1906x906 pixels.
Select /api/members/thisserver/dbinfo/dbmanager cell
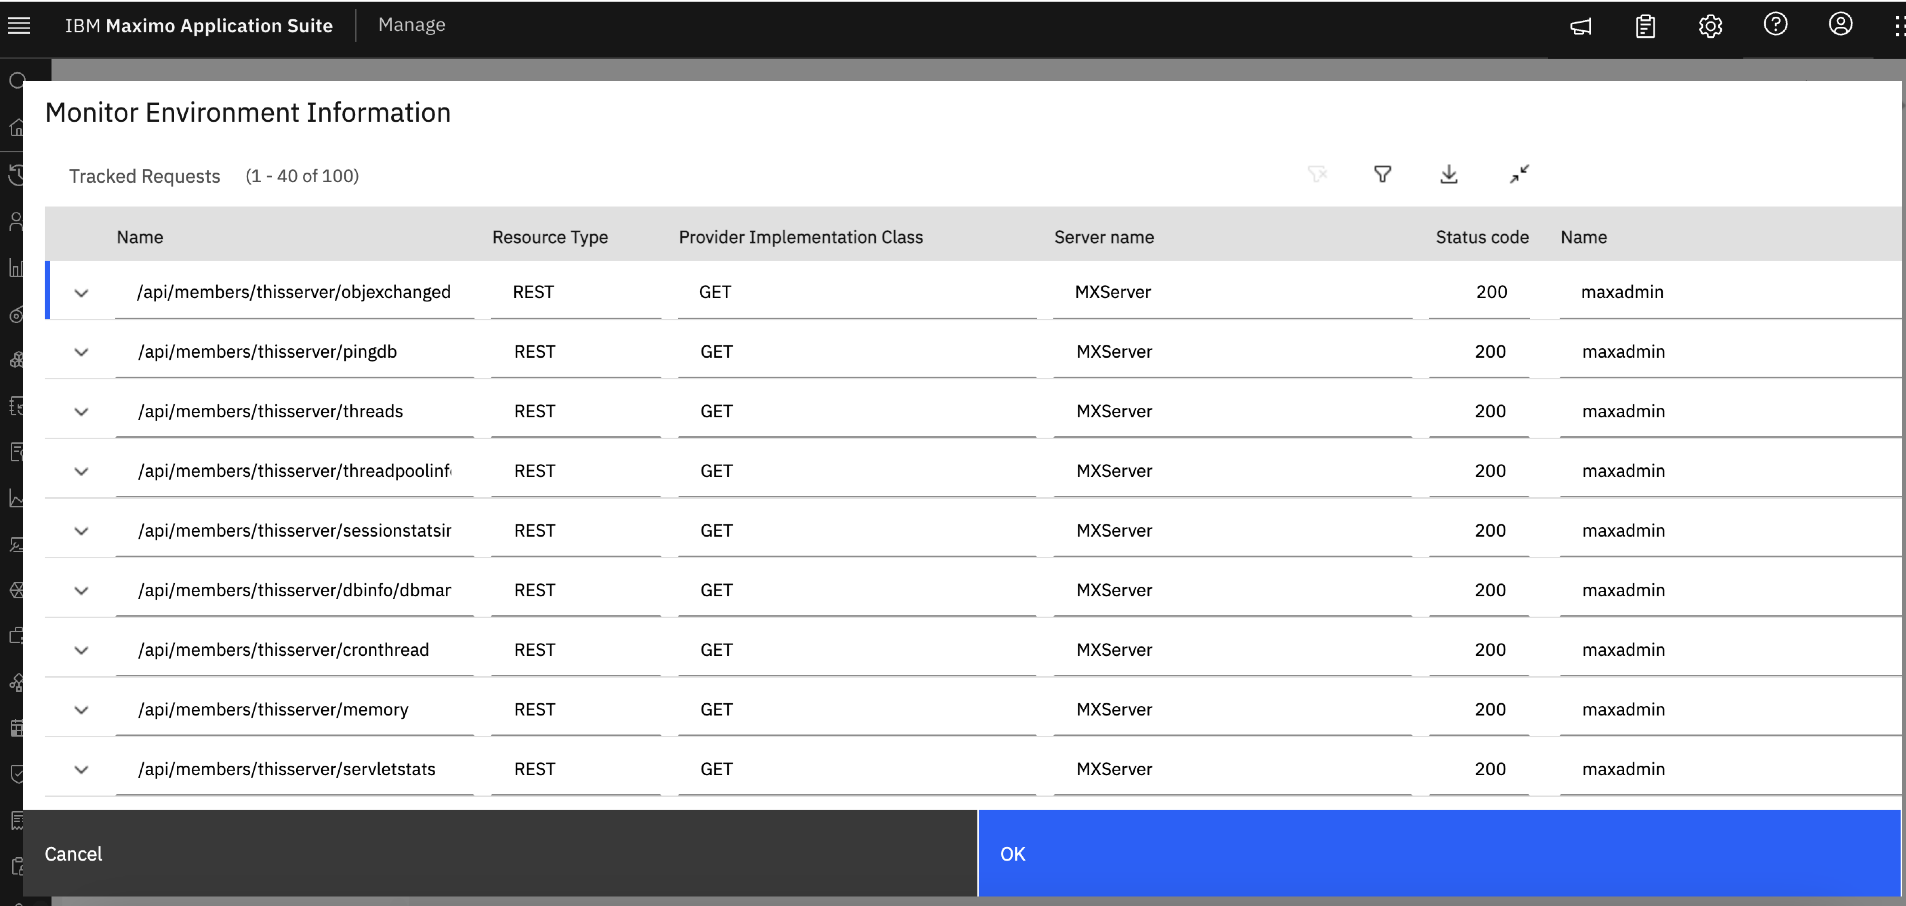pyautogui.click(x=294, y=590)
